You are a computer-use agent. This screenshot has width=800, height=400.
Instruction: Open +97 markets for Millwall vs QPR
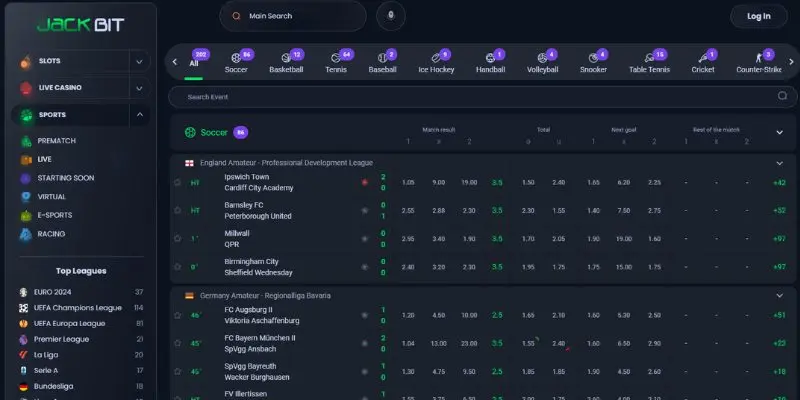click(779, 239)
